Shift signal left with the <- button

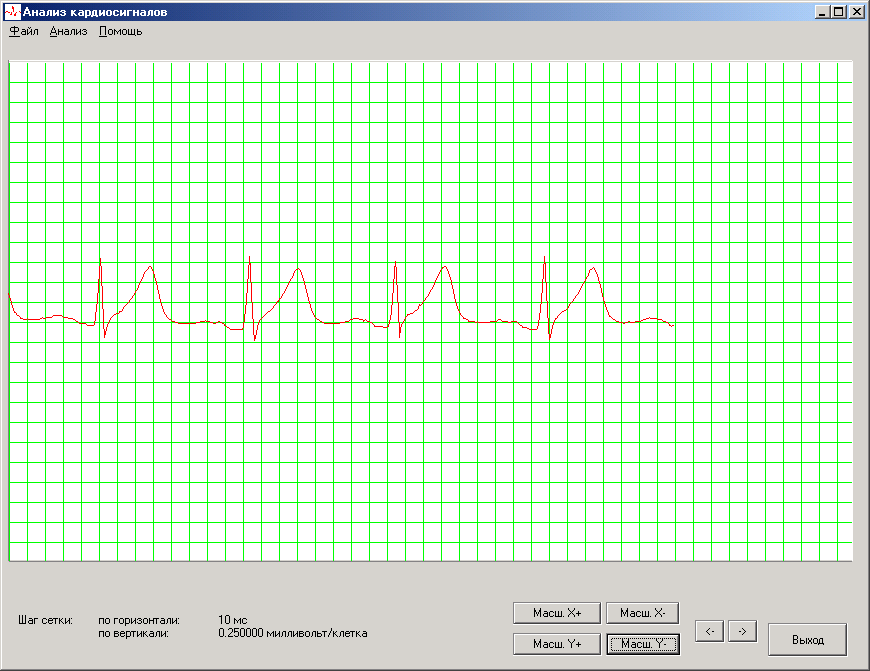pyautogui.click(x=709, y=631)
